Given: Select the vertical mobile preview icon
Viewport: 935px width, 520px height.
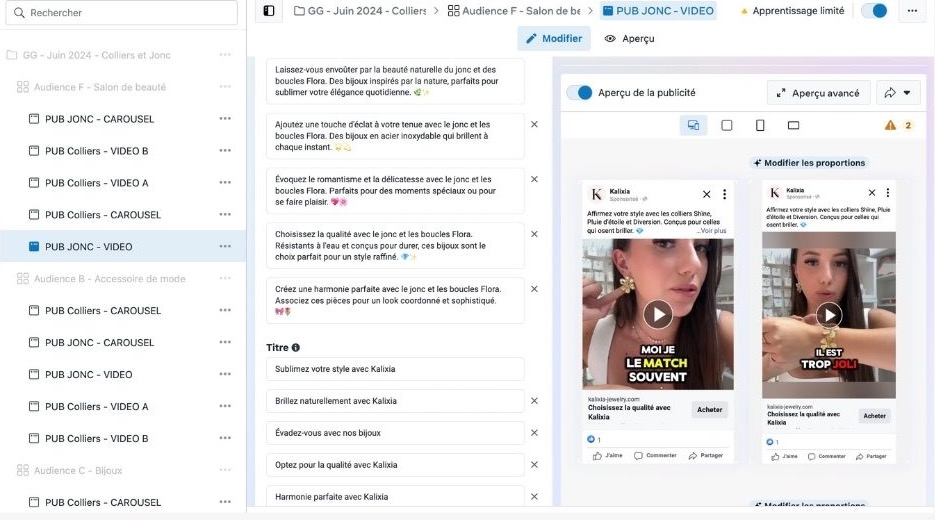Looking at the screenshot, I should click(x=760, y=125).
